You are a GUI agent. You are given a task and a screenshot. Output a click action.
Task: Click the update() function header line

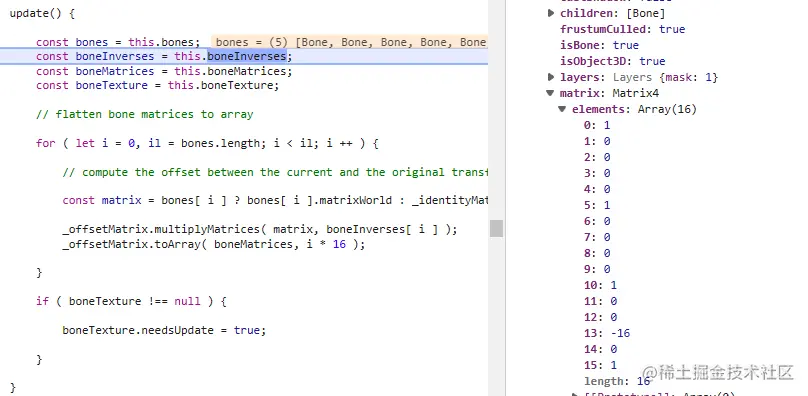click(x=42, y=13)
